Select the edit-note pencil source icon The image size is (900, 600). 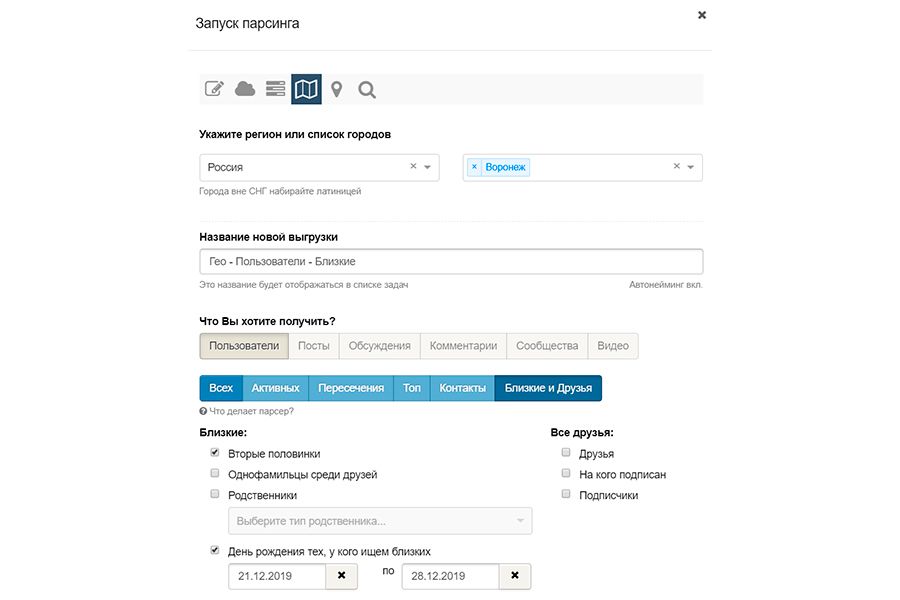(x=214, y=89)
